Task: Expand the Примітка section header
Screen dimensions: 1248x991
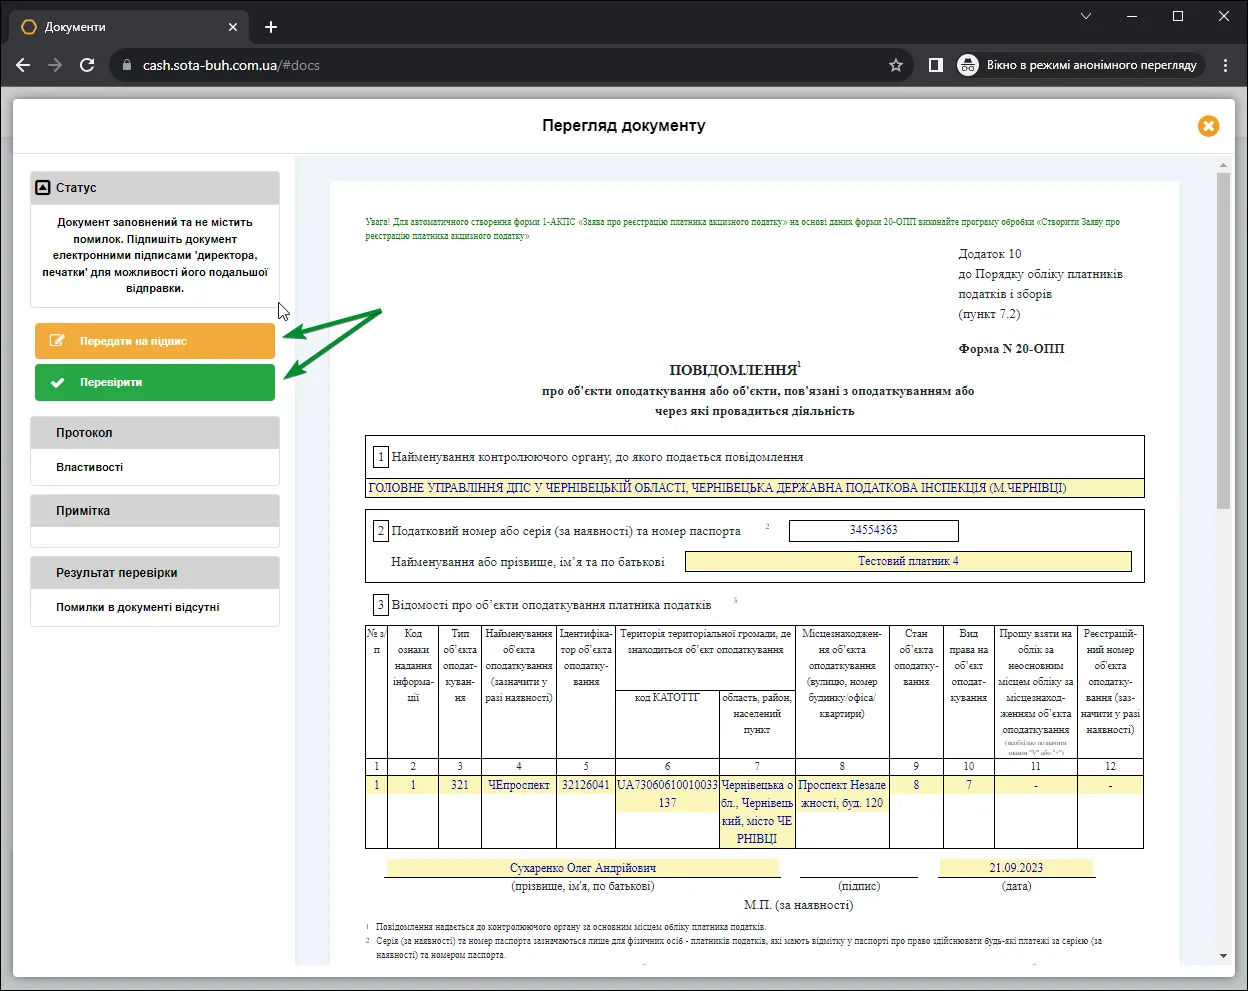Action: tap(155, 511)
